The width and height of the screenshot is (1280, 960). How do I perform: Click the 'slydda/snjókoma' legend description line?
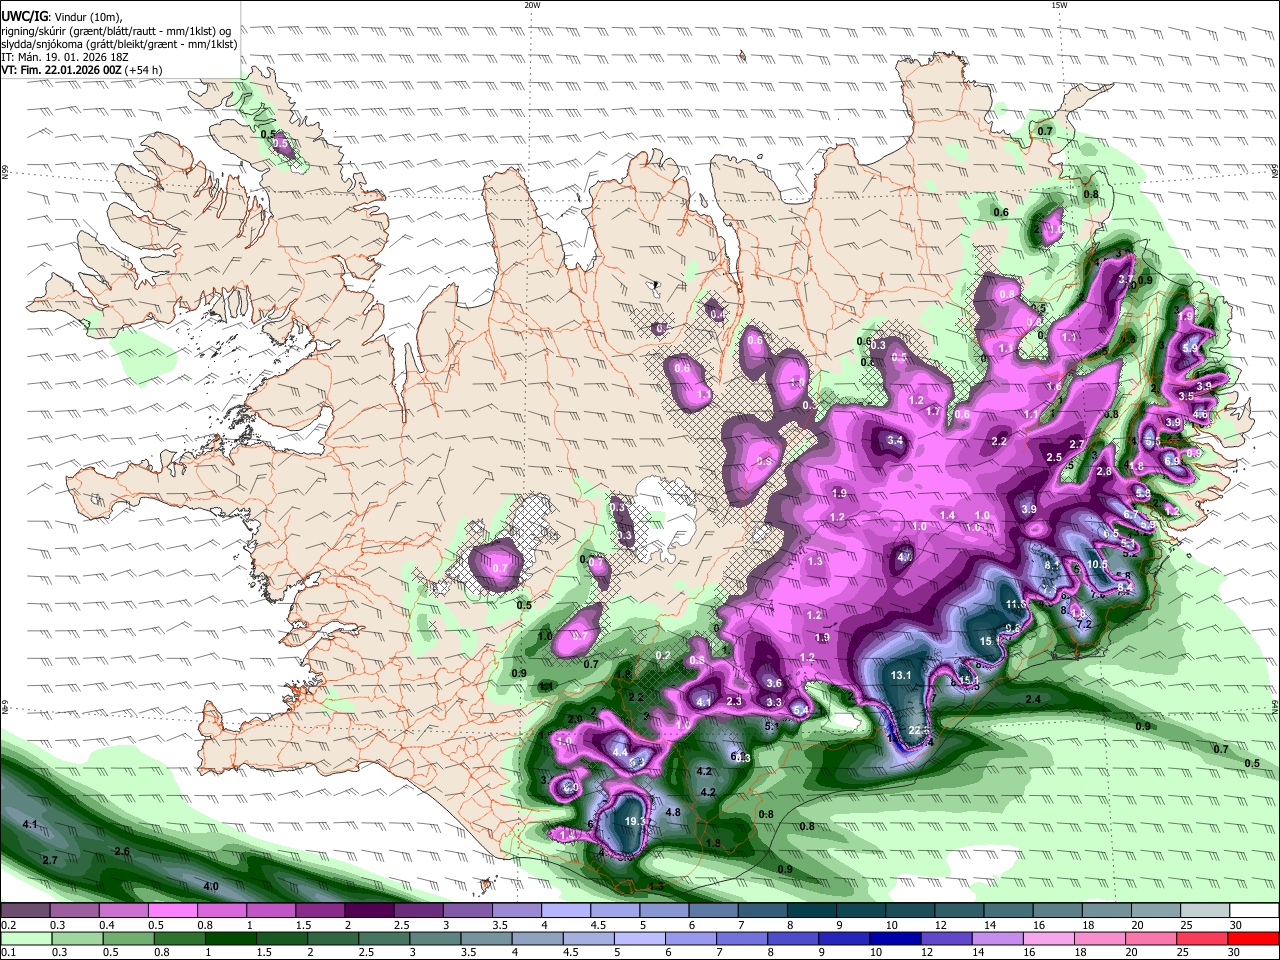click(x=119, y=44)
